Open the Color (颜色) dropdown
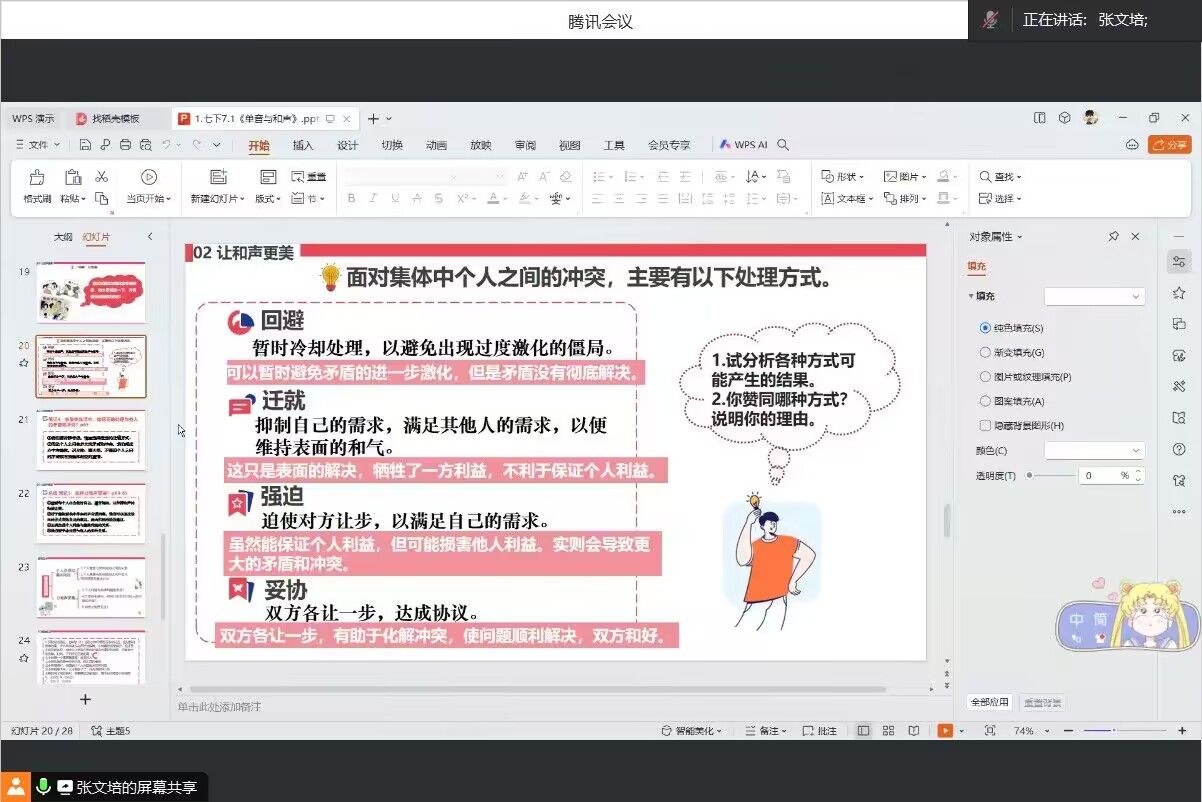The image size is (1202, 802). coord(1093,451)
